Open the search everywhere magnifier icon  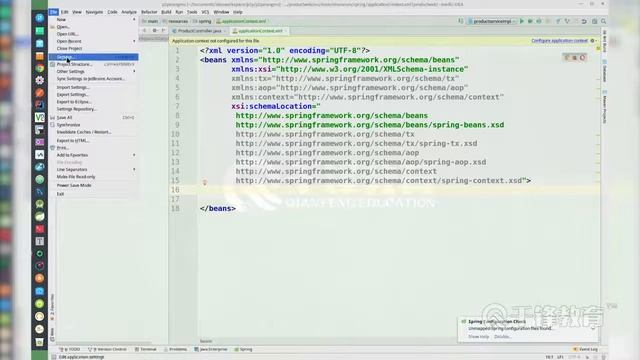tap(603, 21)
